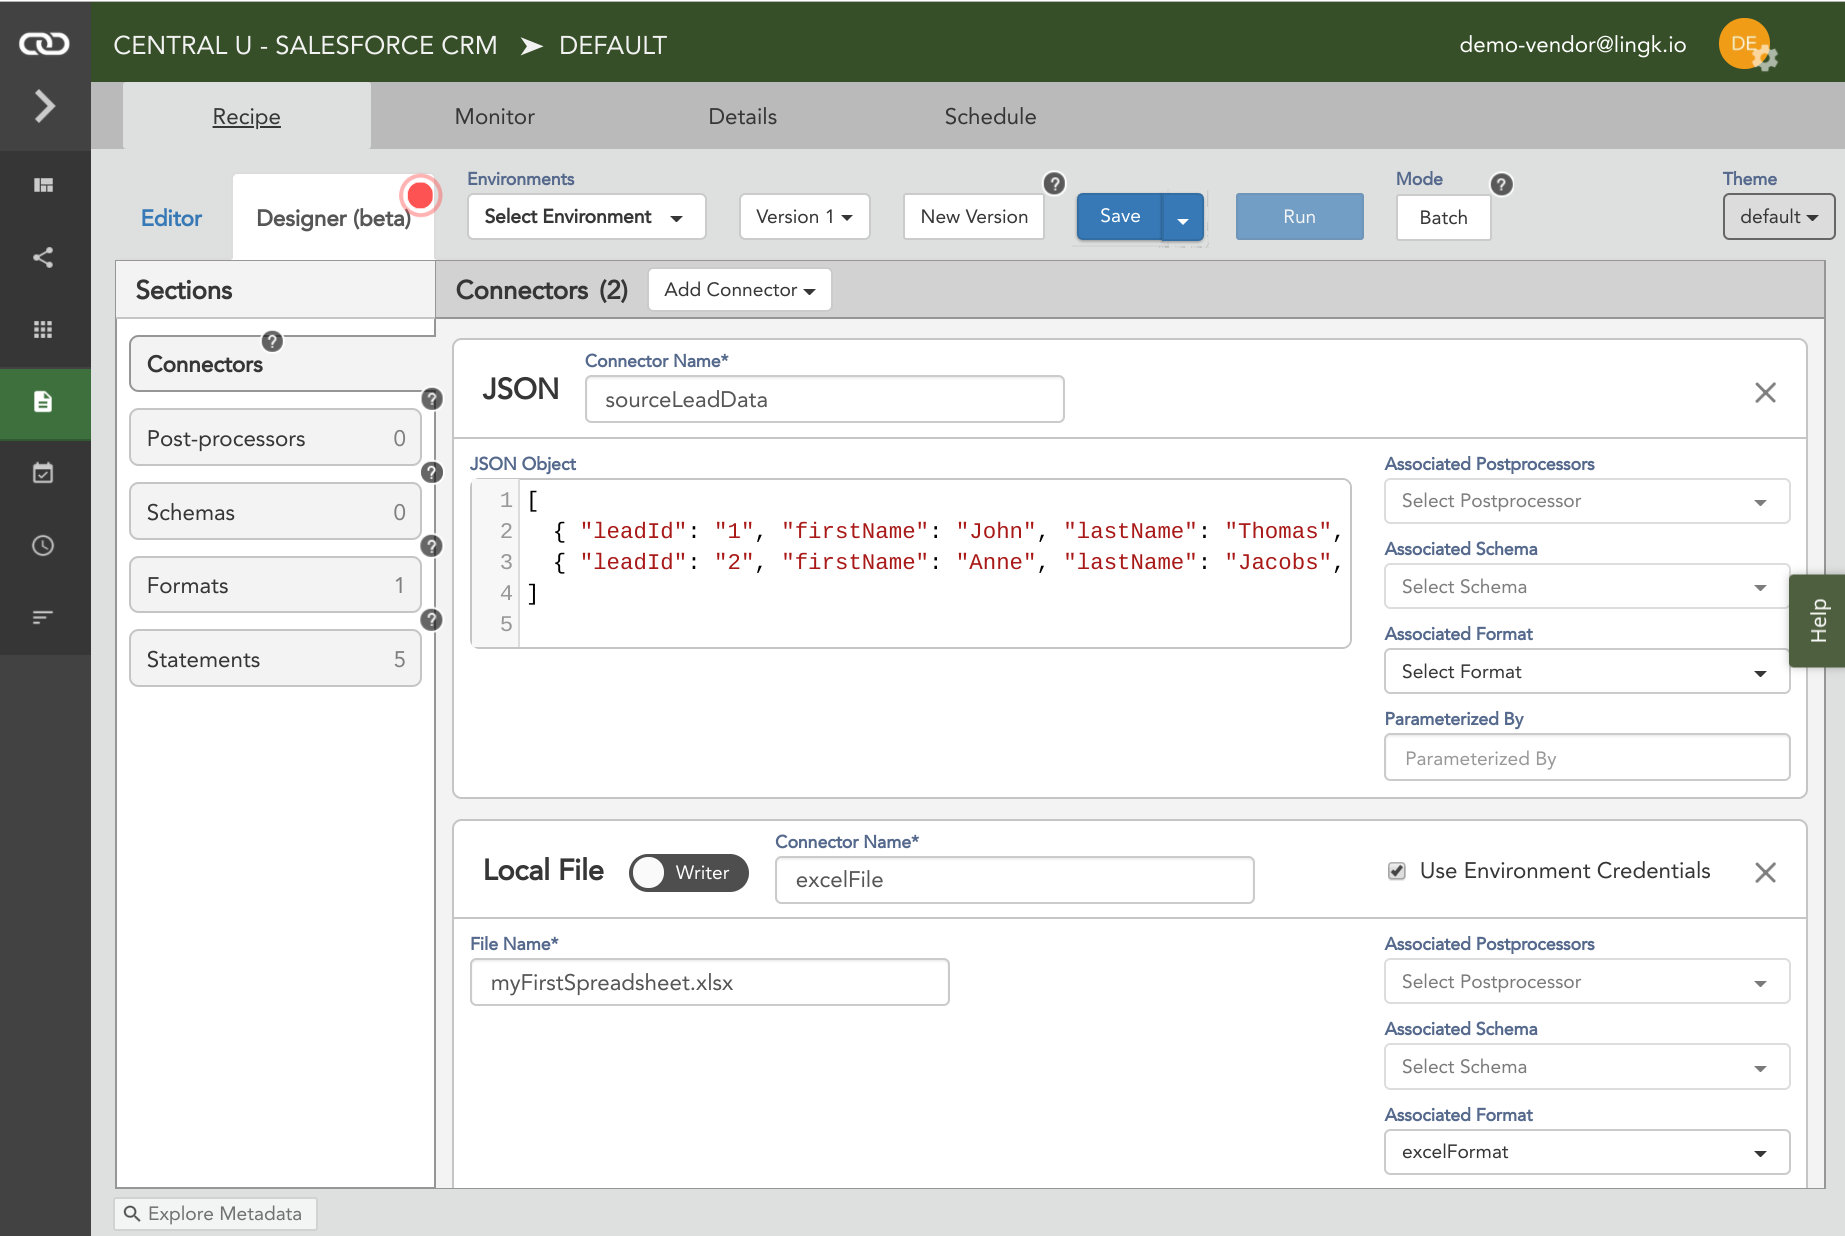Click the excelFile connector name field
The width and height of the screenshot is (1845, 1236).
click(1014, 880)
